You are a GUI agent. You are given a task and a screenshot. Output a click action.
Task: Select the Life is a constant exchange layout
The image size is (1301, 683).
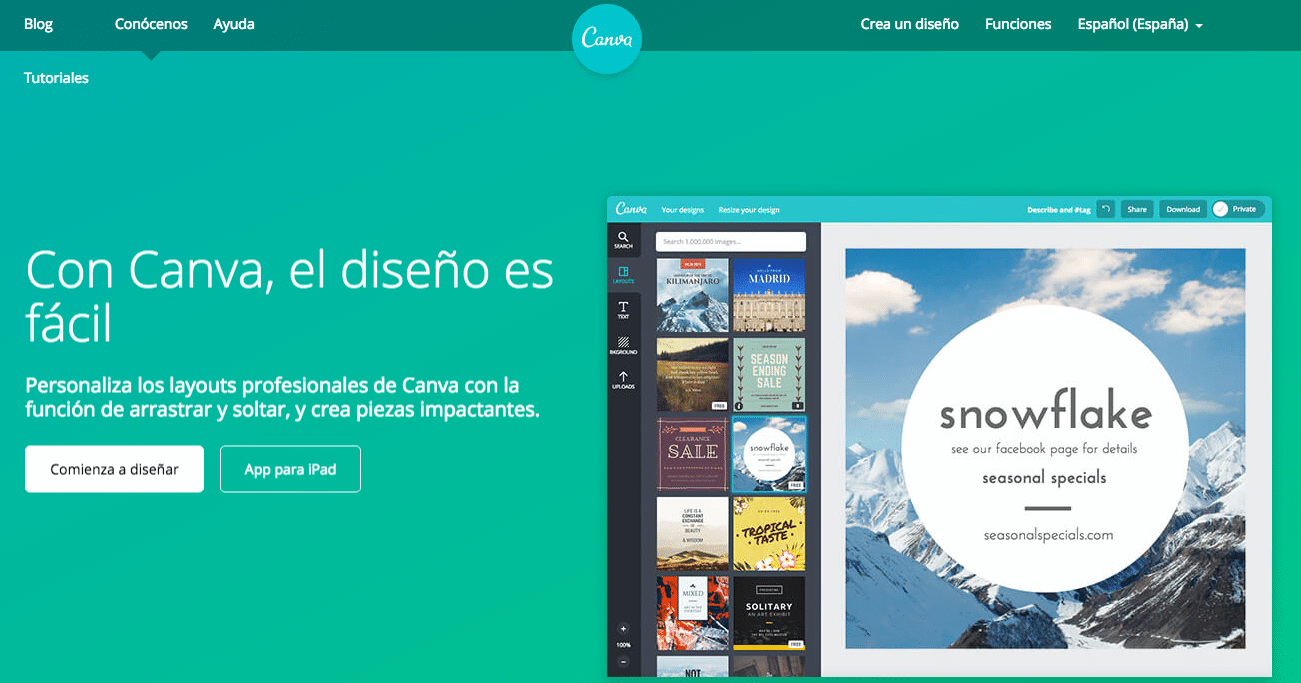[693, 533]
